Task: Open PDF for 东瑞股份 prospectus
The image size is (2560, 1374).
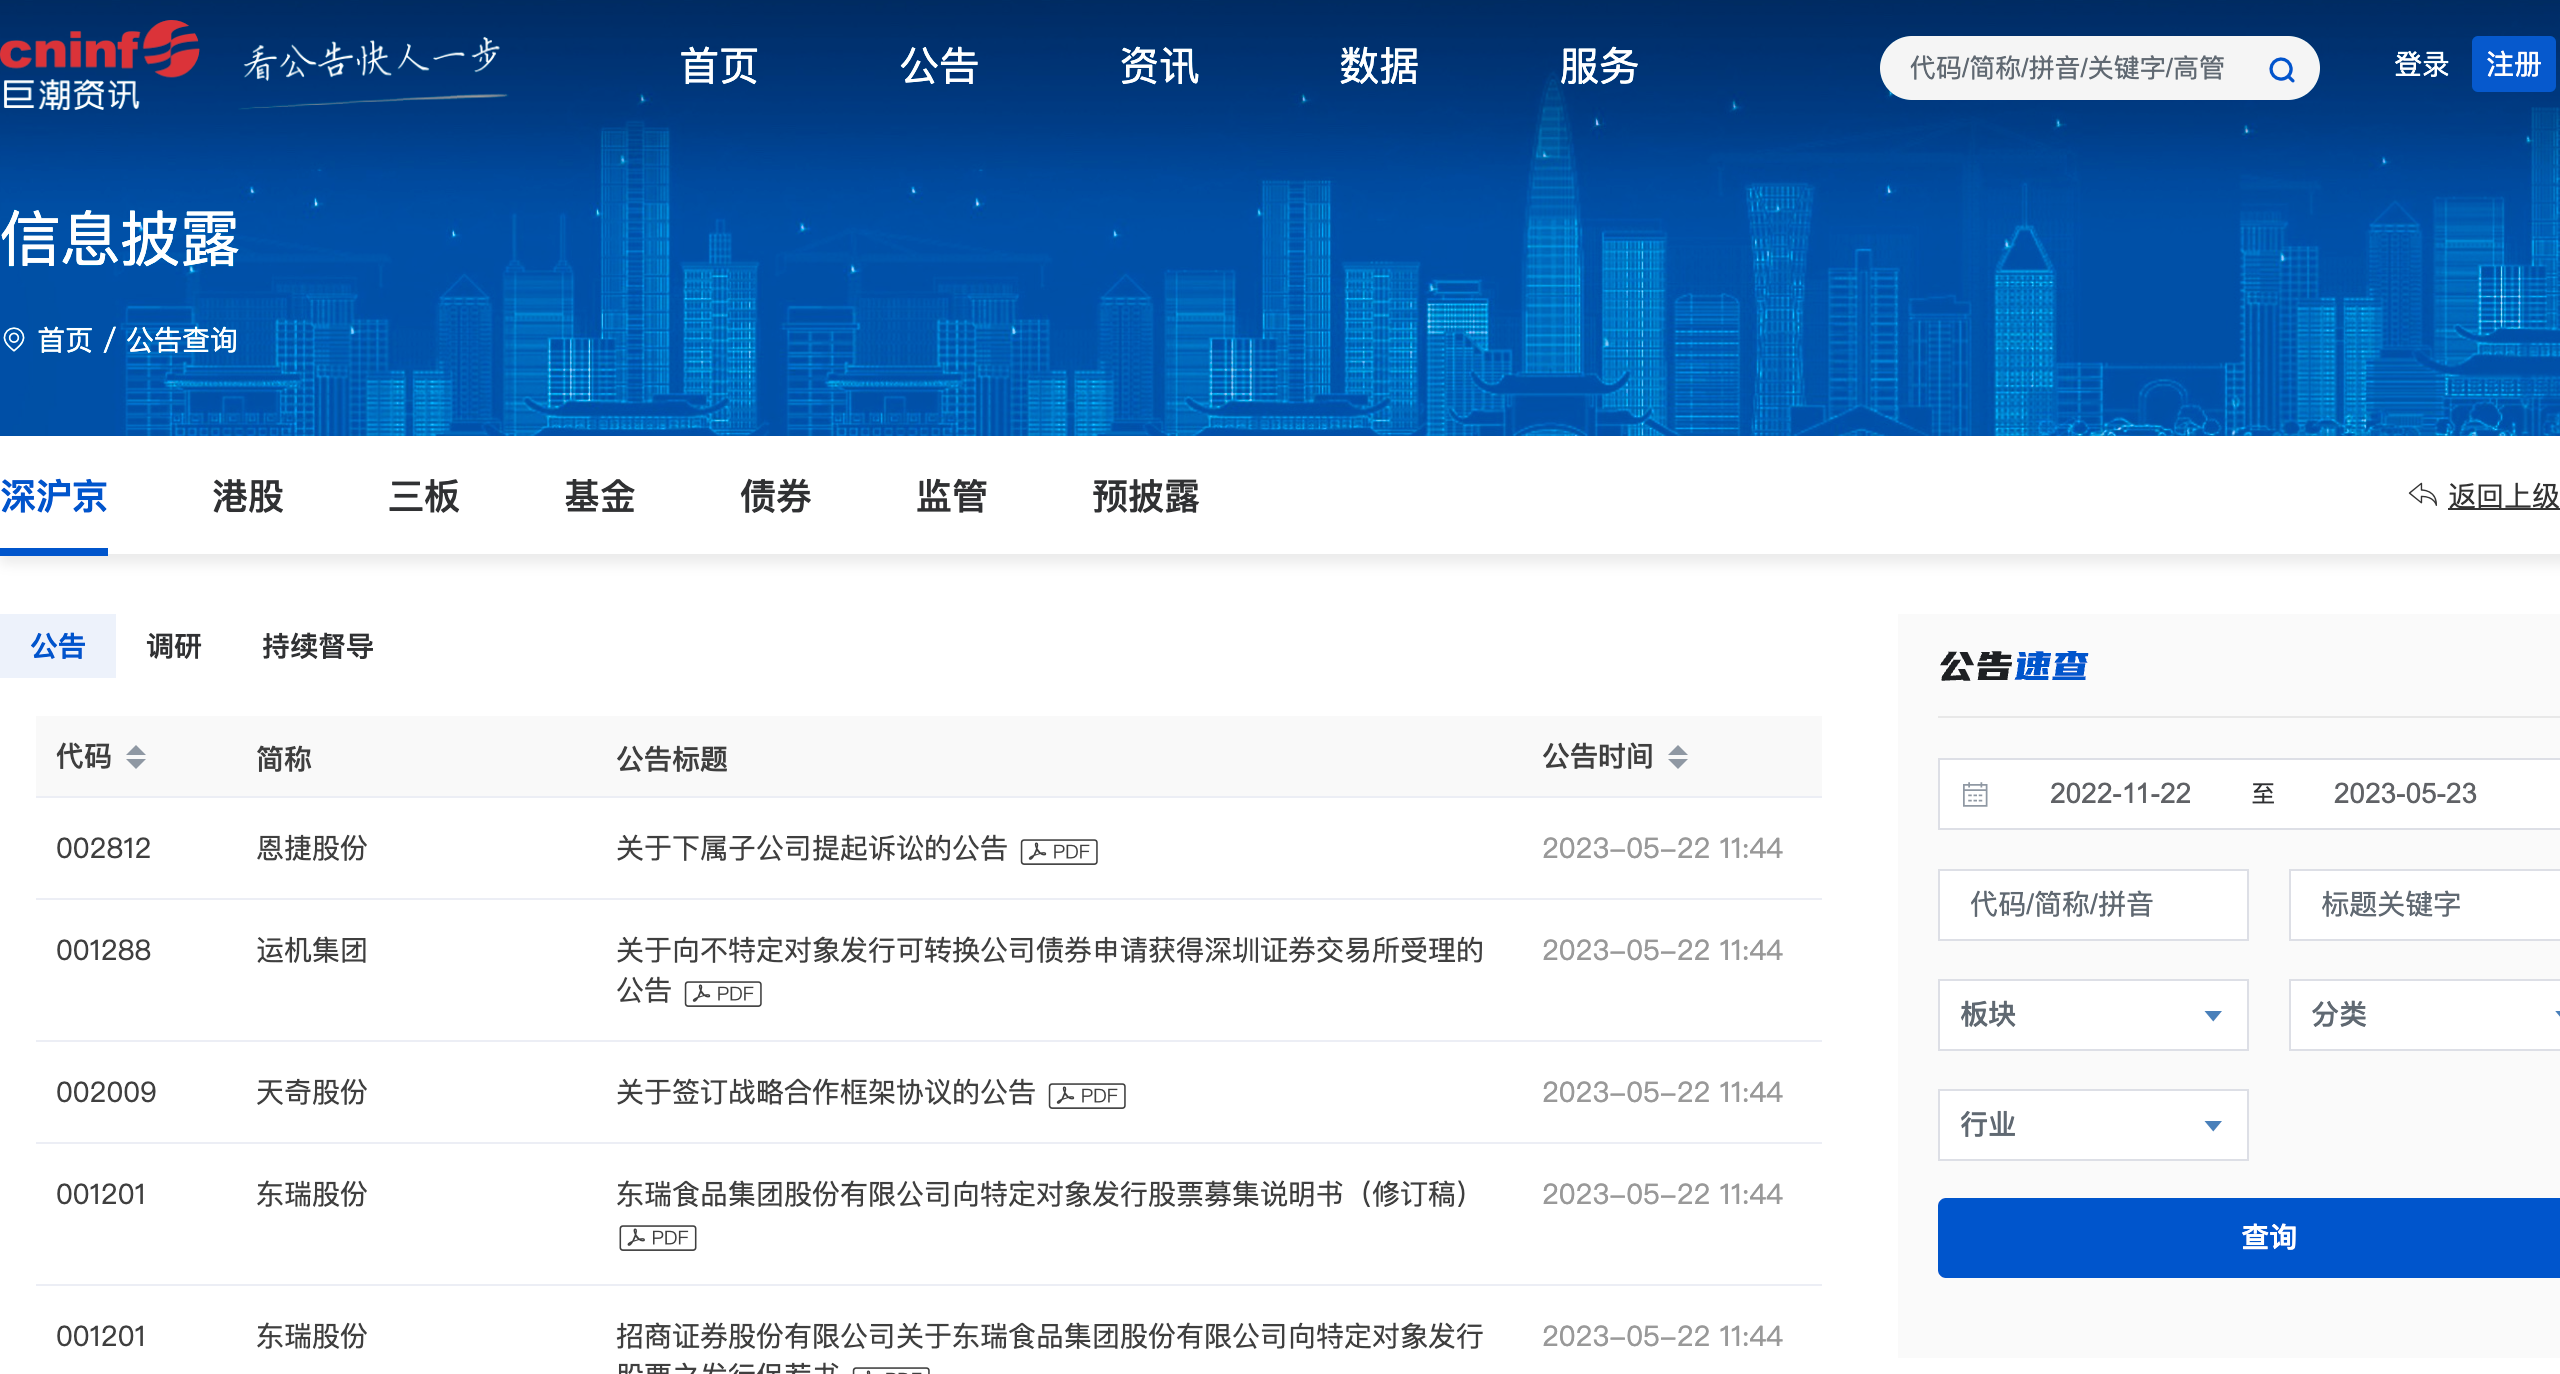Action: 658,1237
